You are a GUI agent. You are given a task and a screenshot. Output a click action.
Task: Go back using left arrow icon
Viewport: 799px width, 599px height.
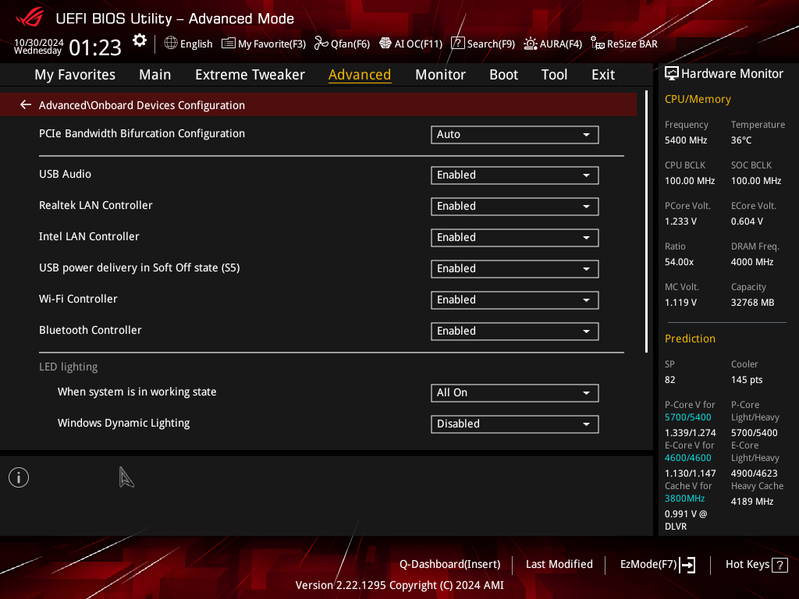[x=25, y=105]
